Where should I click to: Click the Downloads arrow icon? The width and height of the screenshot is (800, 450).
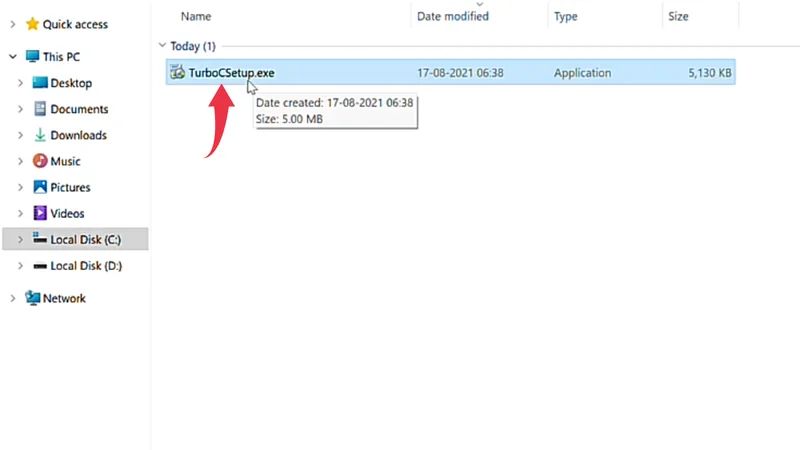[x=40, y=135]
